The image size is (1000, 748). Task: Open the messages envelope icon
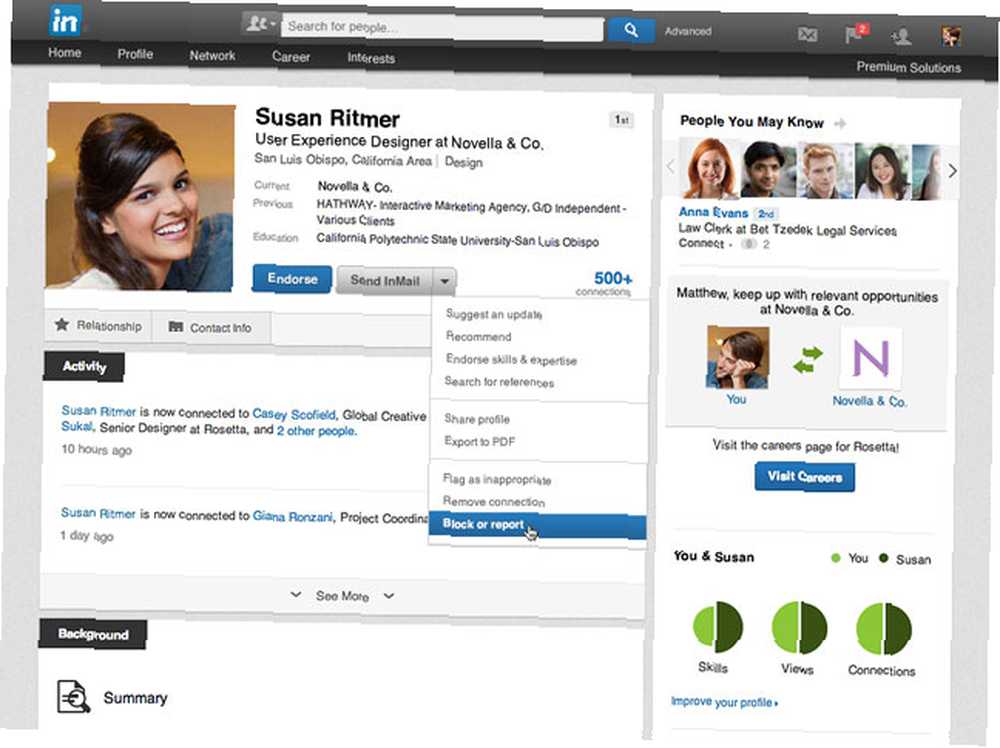807,34
